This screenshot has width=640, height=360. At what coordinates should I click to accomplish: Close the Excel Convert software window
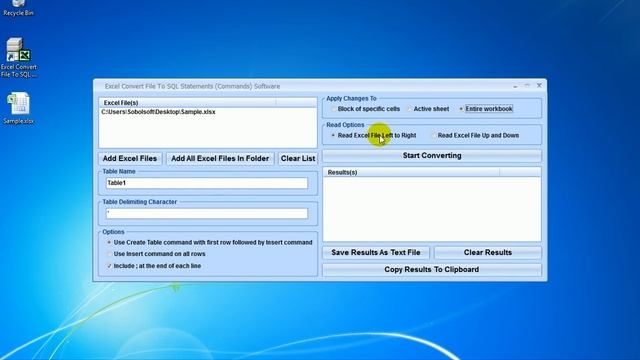pyautogui.click(x=539, y=85)
